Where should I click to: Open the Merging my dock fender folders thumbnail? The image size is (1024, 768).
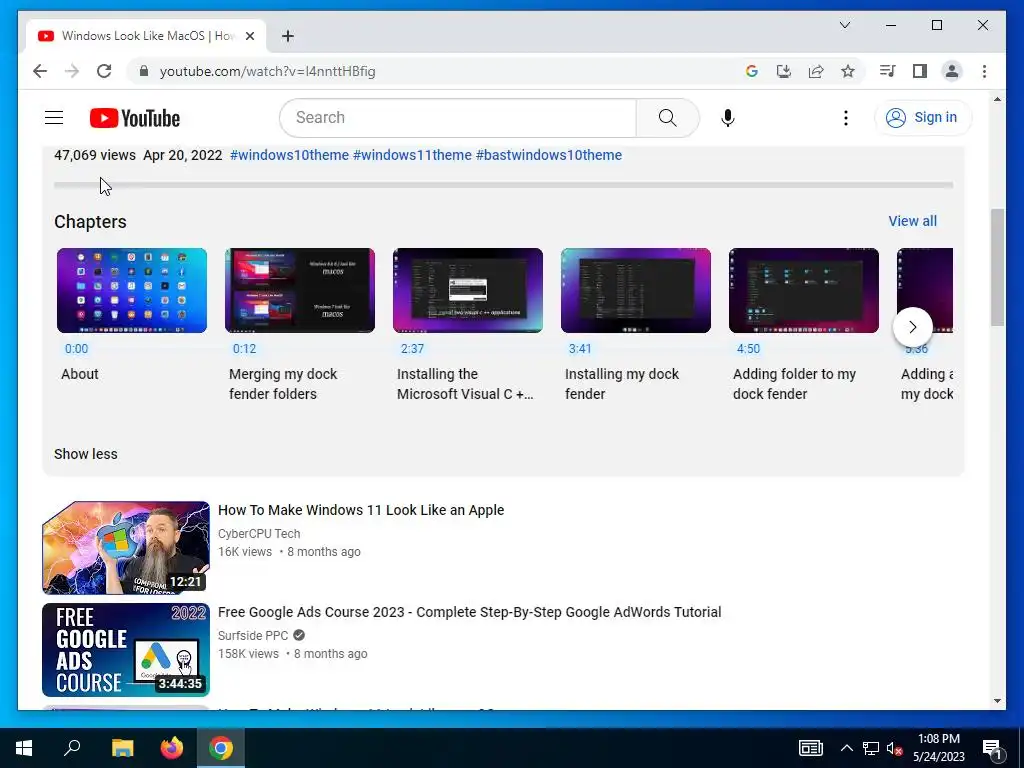[300, 290]
